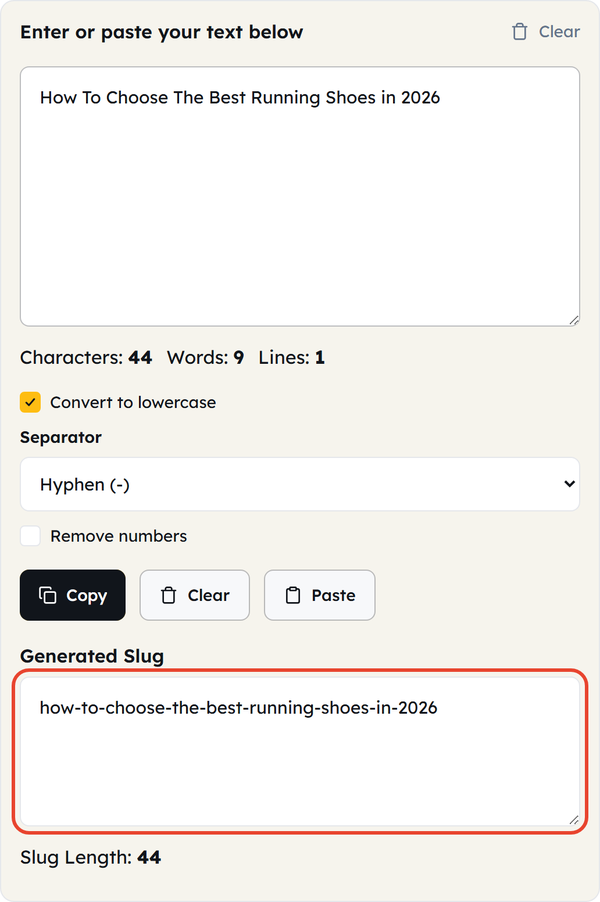The height and width of the screenshot is (902, 600).
Task: Click the "Words: 9" count text
Action: tap(205, 358)
